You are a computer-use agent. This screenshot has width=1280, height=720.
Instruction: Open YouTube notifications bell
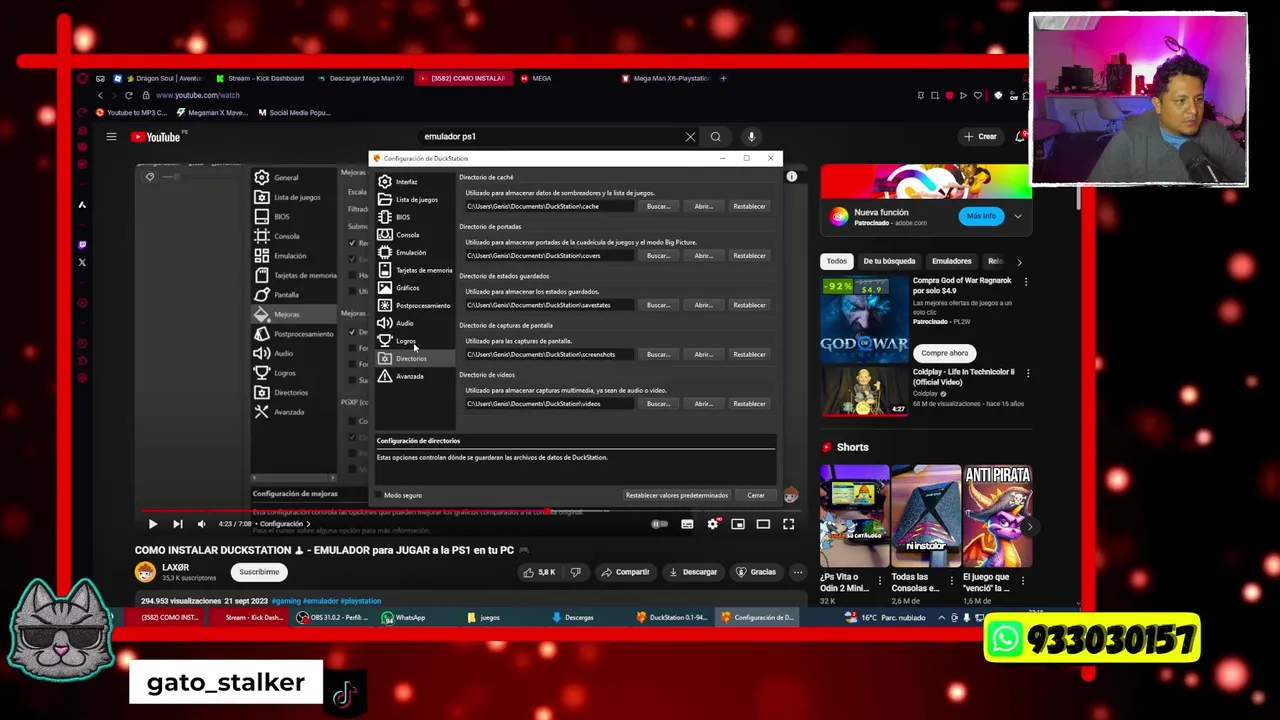[x=1021, y=137]
